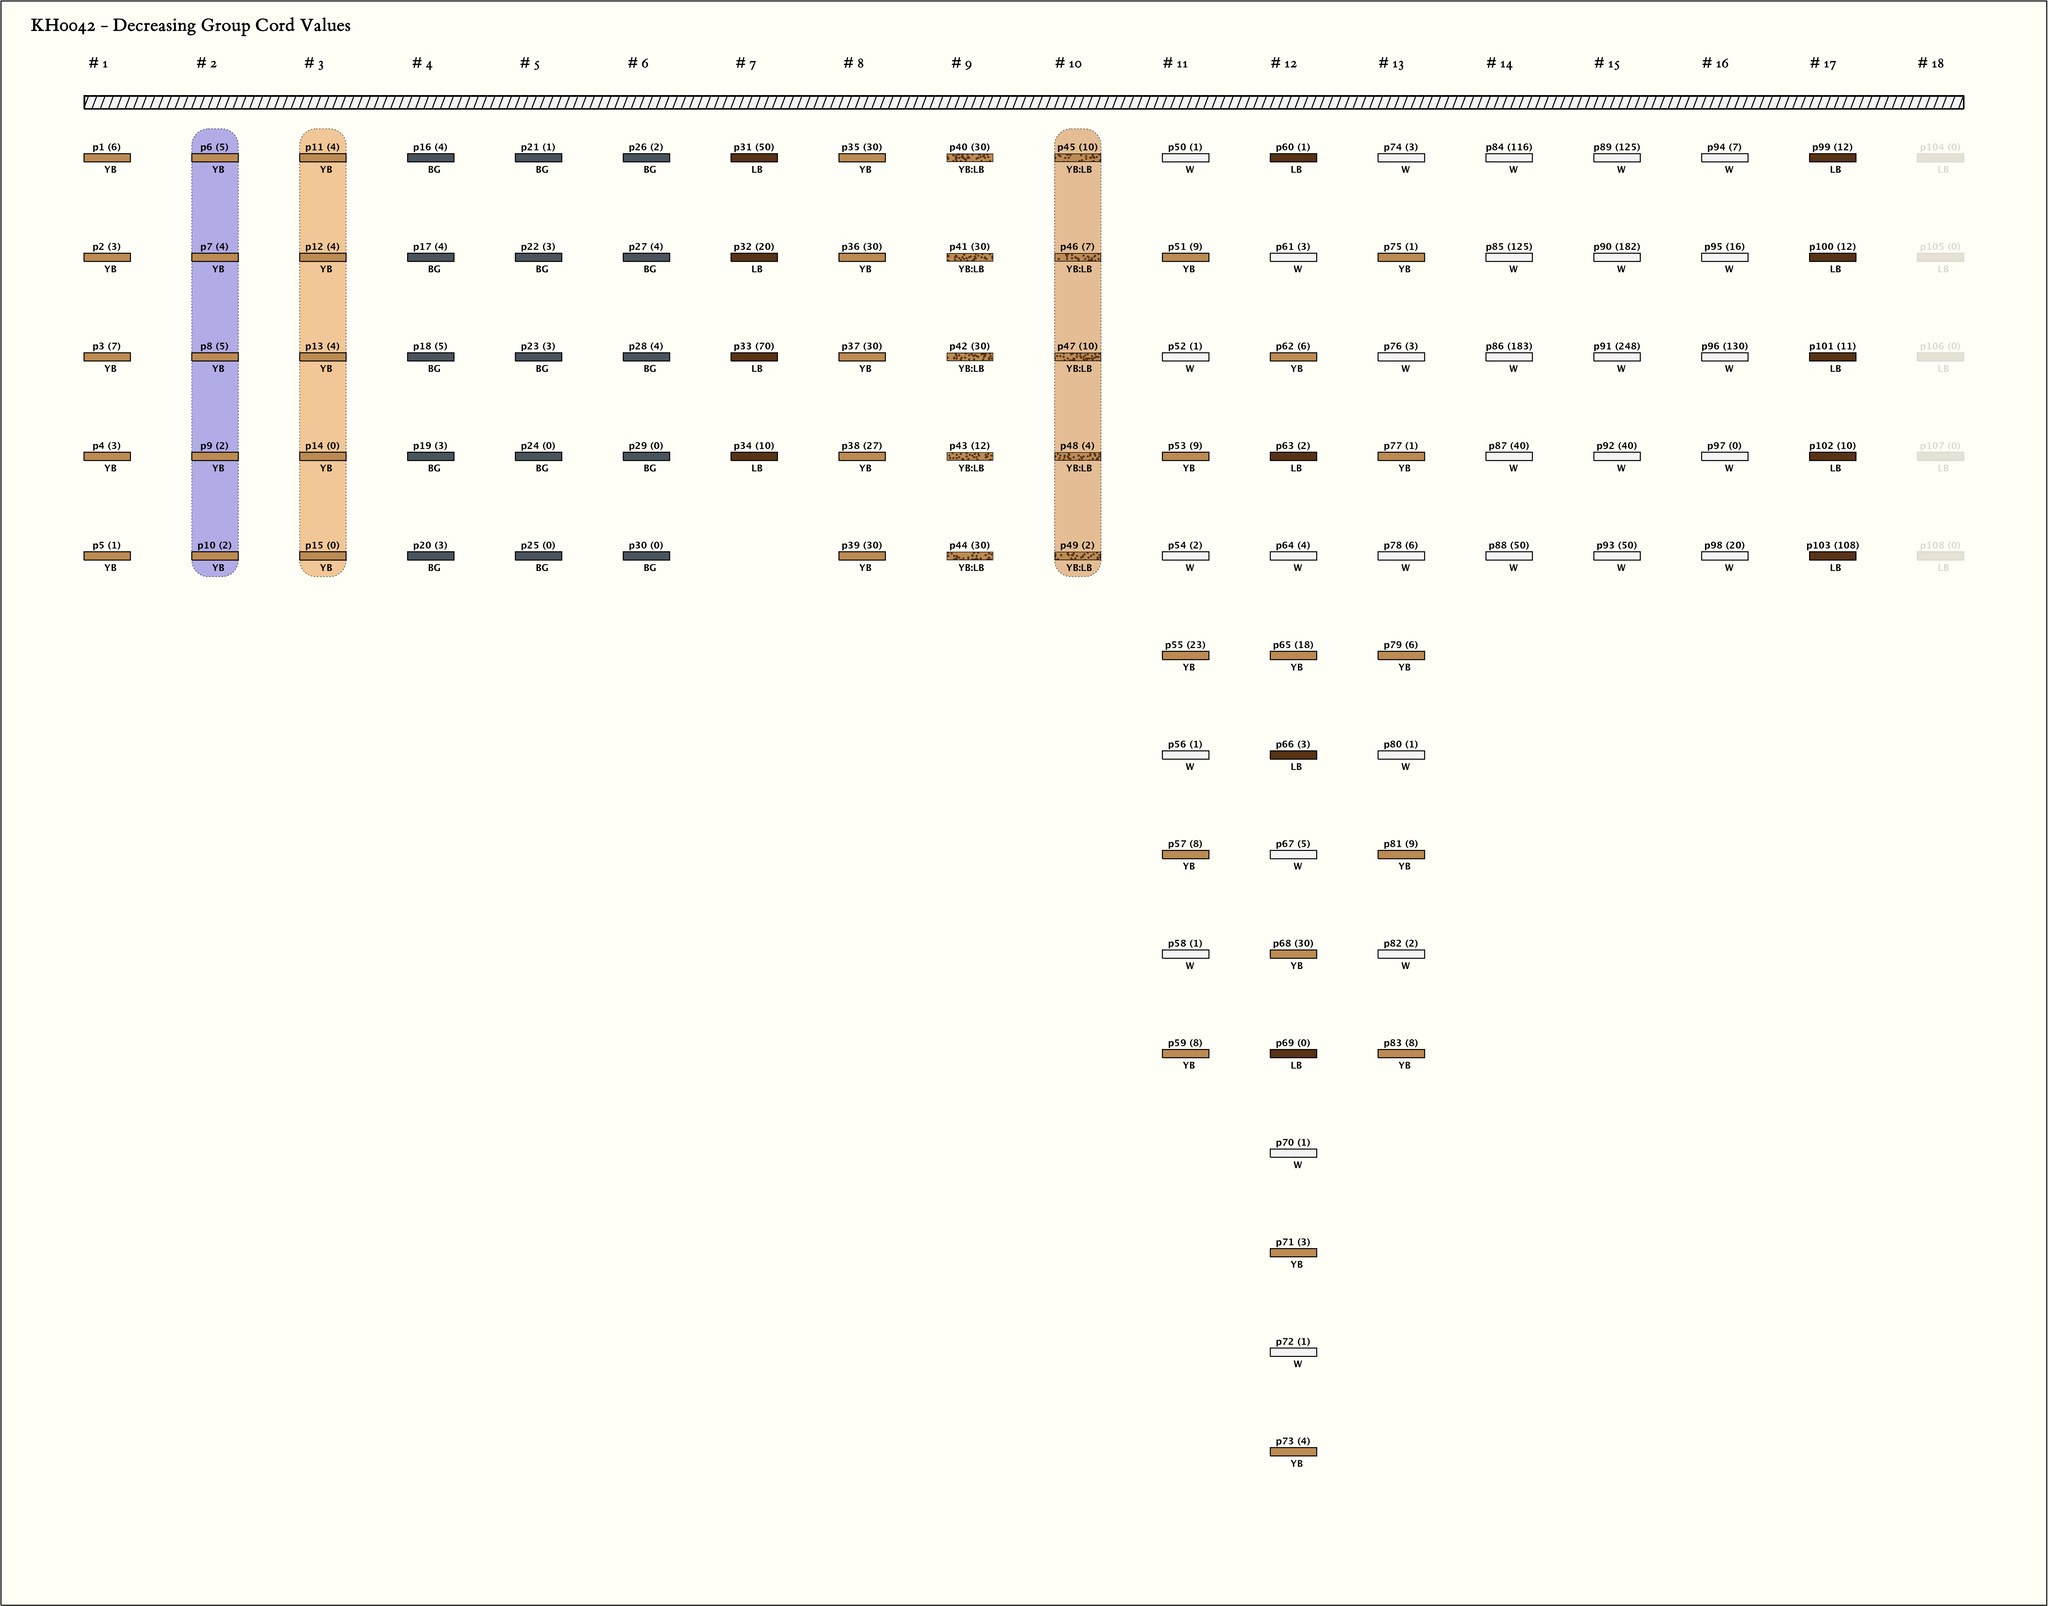
Task: Click the highlighted p6 (5) cord in group 2
Action: [215, 158]
